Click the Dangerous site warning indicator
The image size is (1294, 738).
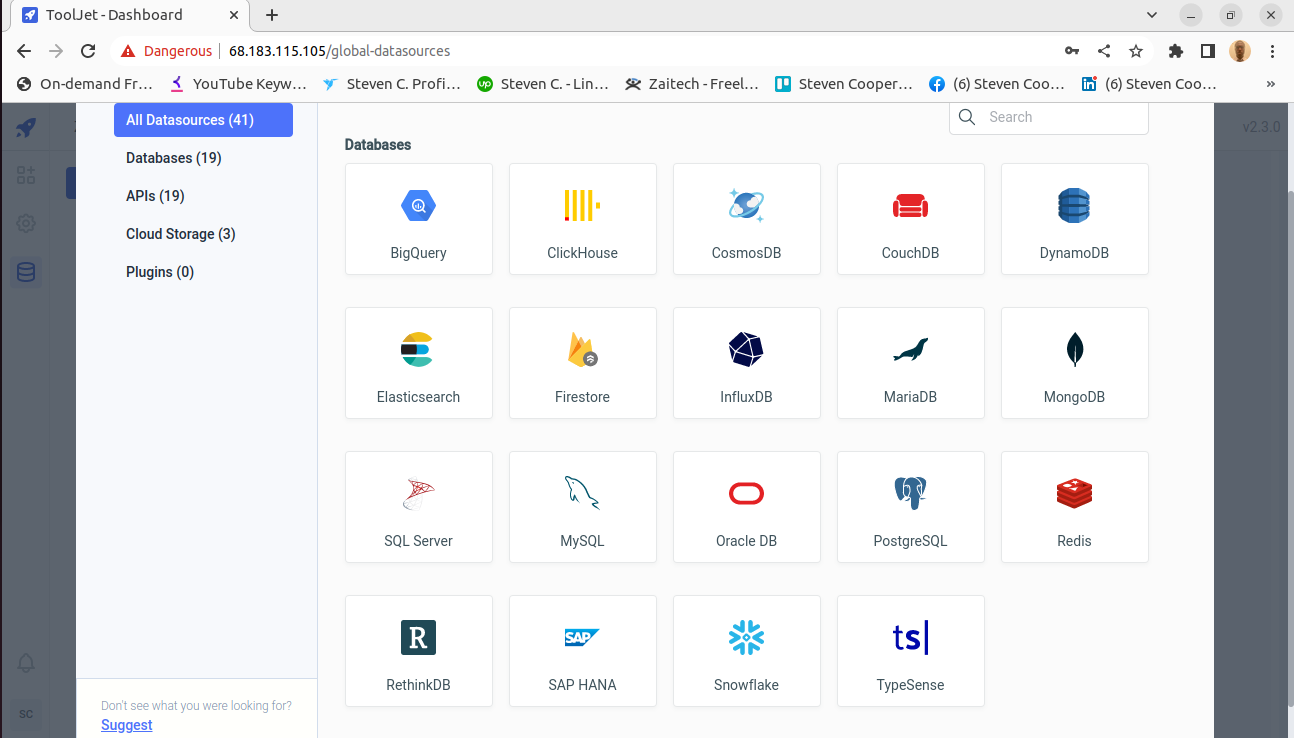[166, 51]
